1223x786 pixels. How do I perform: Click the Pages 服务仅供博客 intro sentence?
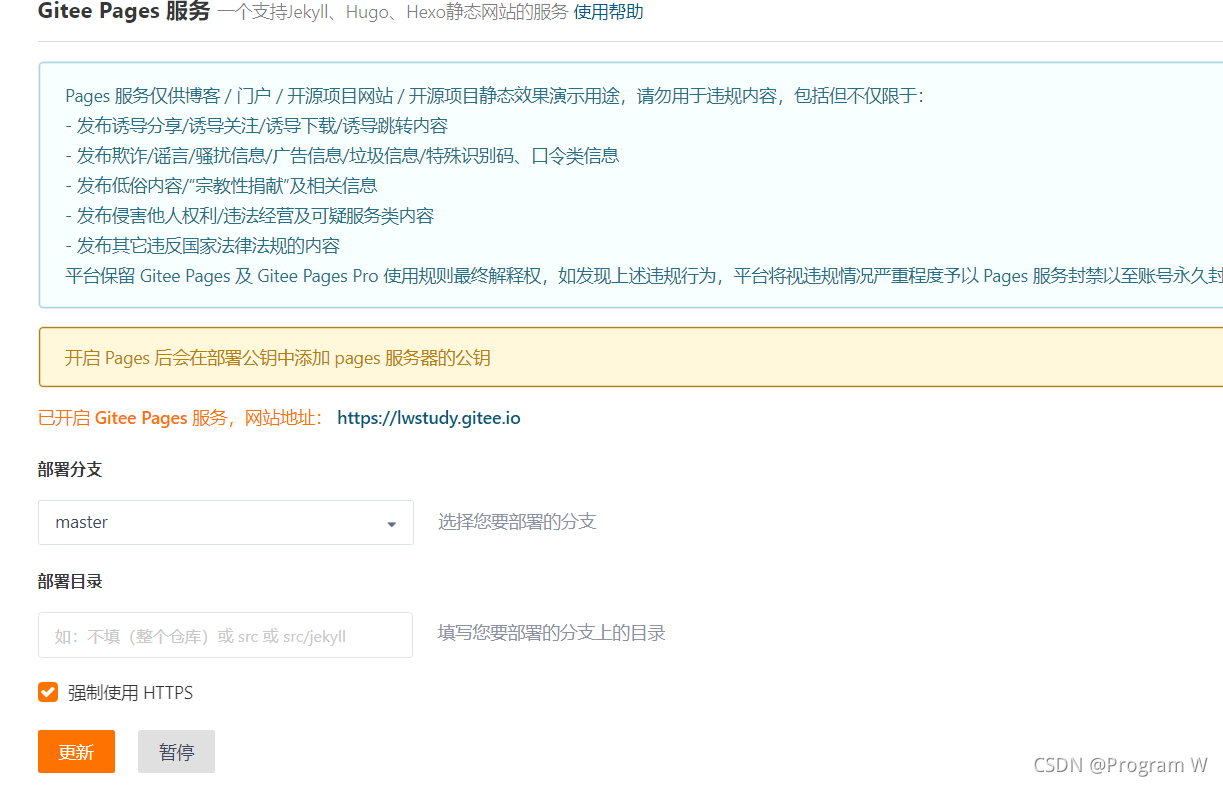coord(495,96)
